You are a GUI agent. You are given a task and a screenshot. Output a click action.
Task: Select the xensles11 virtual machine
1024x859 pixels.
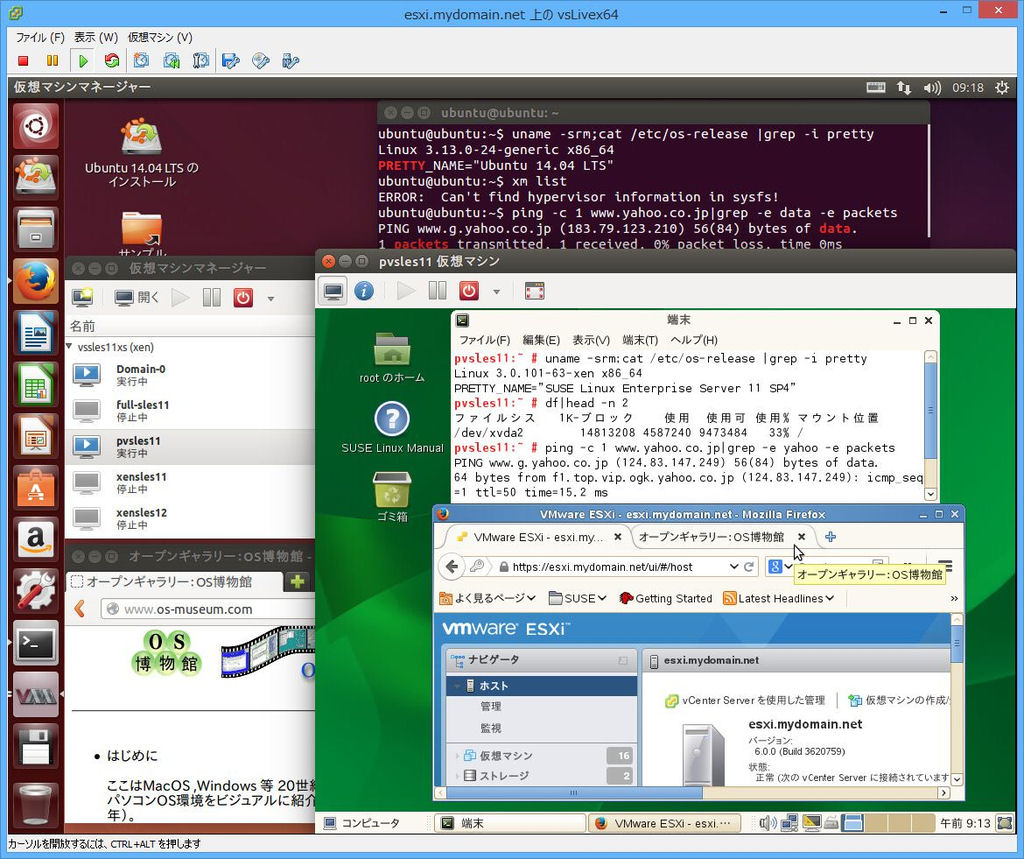pyautogui.click(x=189, y=483)
